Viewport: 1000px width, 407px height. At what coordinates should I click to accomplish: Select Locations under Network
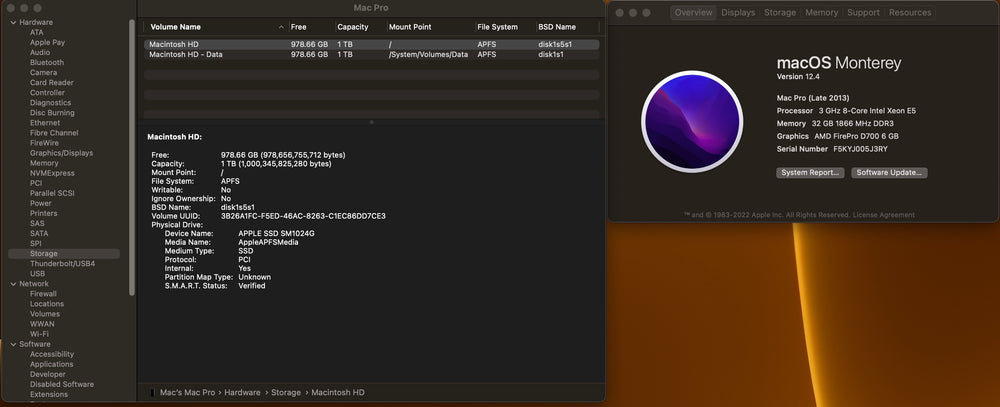tap(47, 304)
